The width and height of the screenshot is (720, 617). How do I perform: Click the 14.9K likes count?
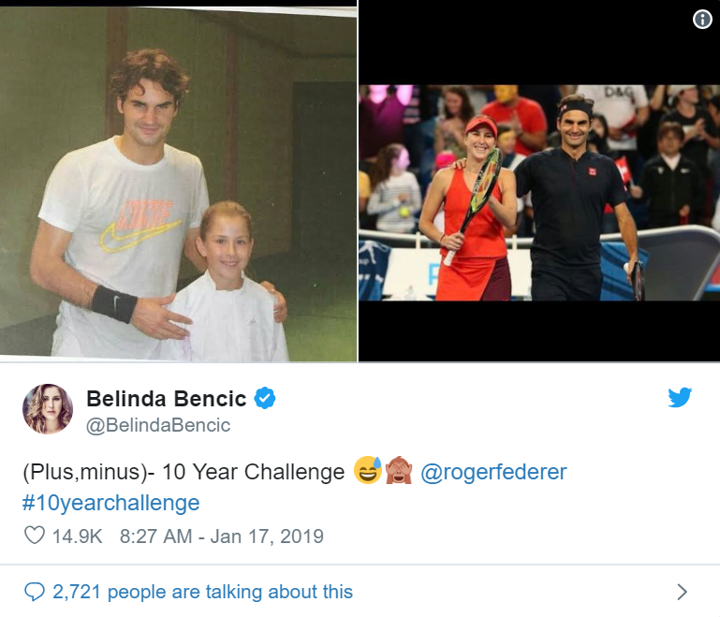(x=77, y=536)
